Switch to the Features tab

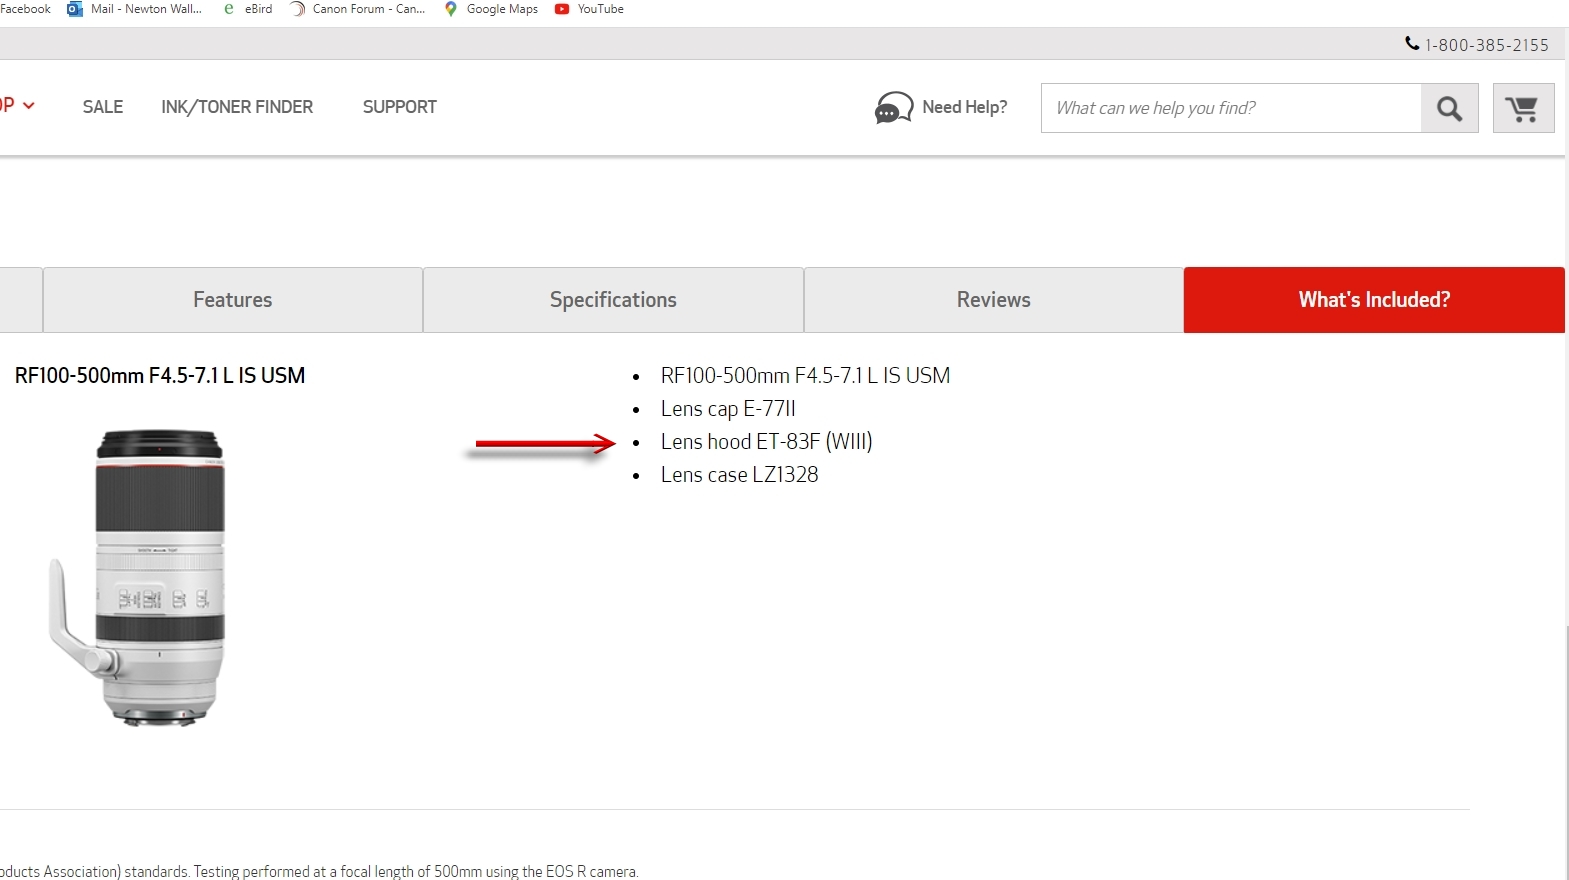click(x=233, y=300)
